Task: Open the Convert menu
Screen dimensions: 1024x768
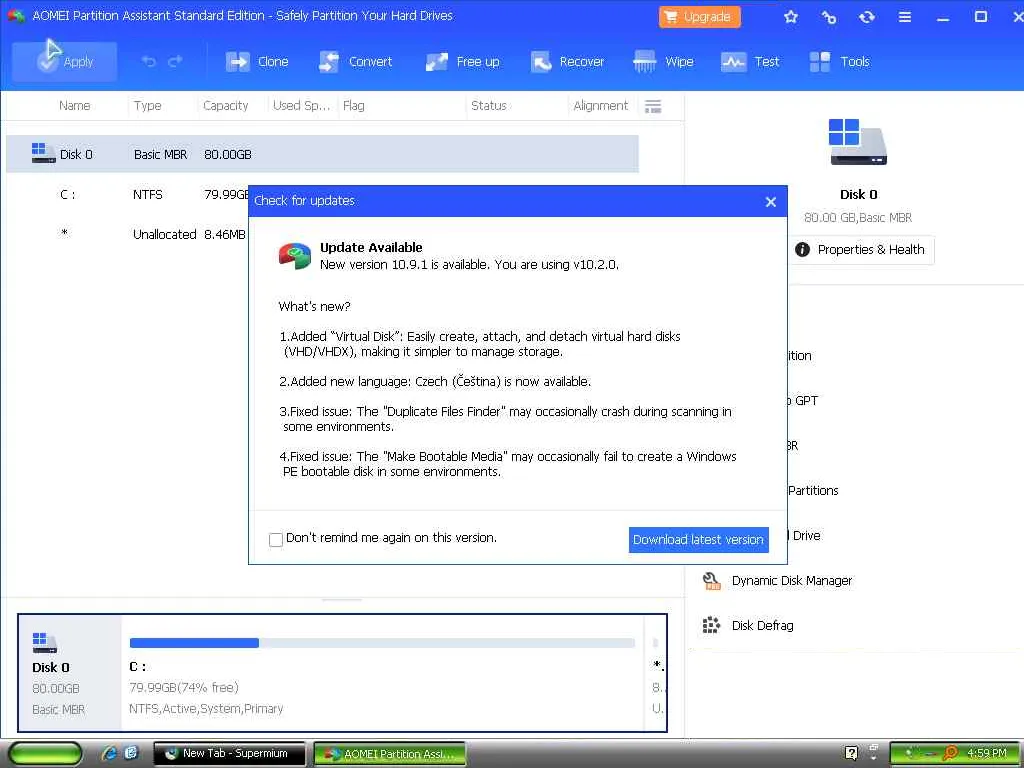Action: 355,61
